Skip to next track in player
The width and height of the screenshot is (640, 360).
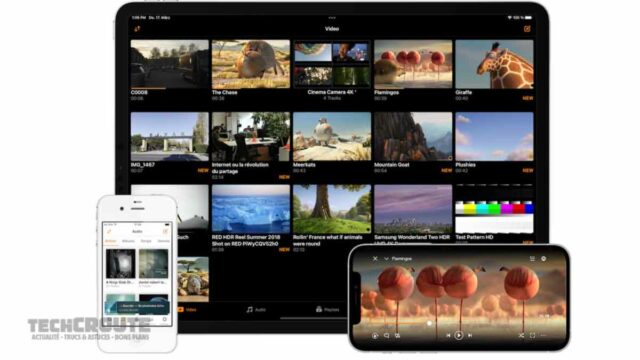coord(470,335)
